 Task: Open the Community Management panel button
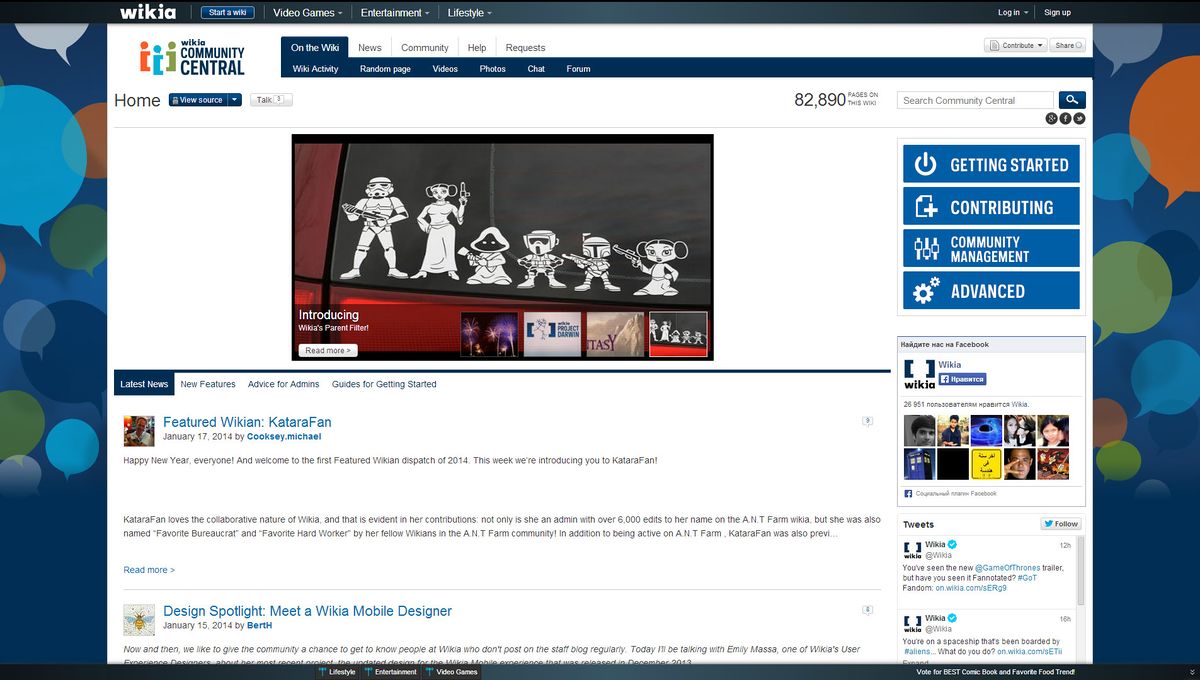tap(991, 248)
